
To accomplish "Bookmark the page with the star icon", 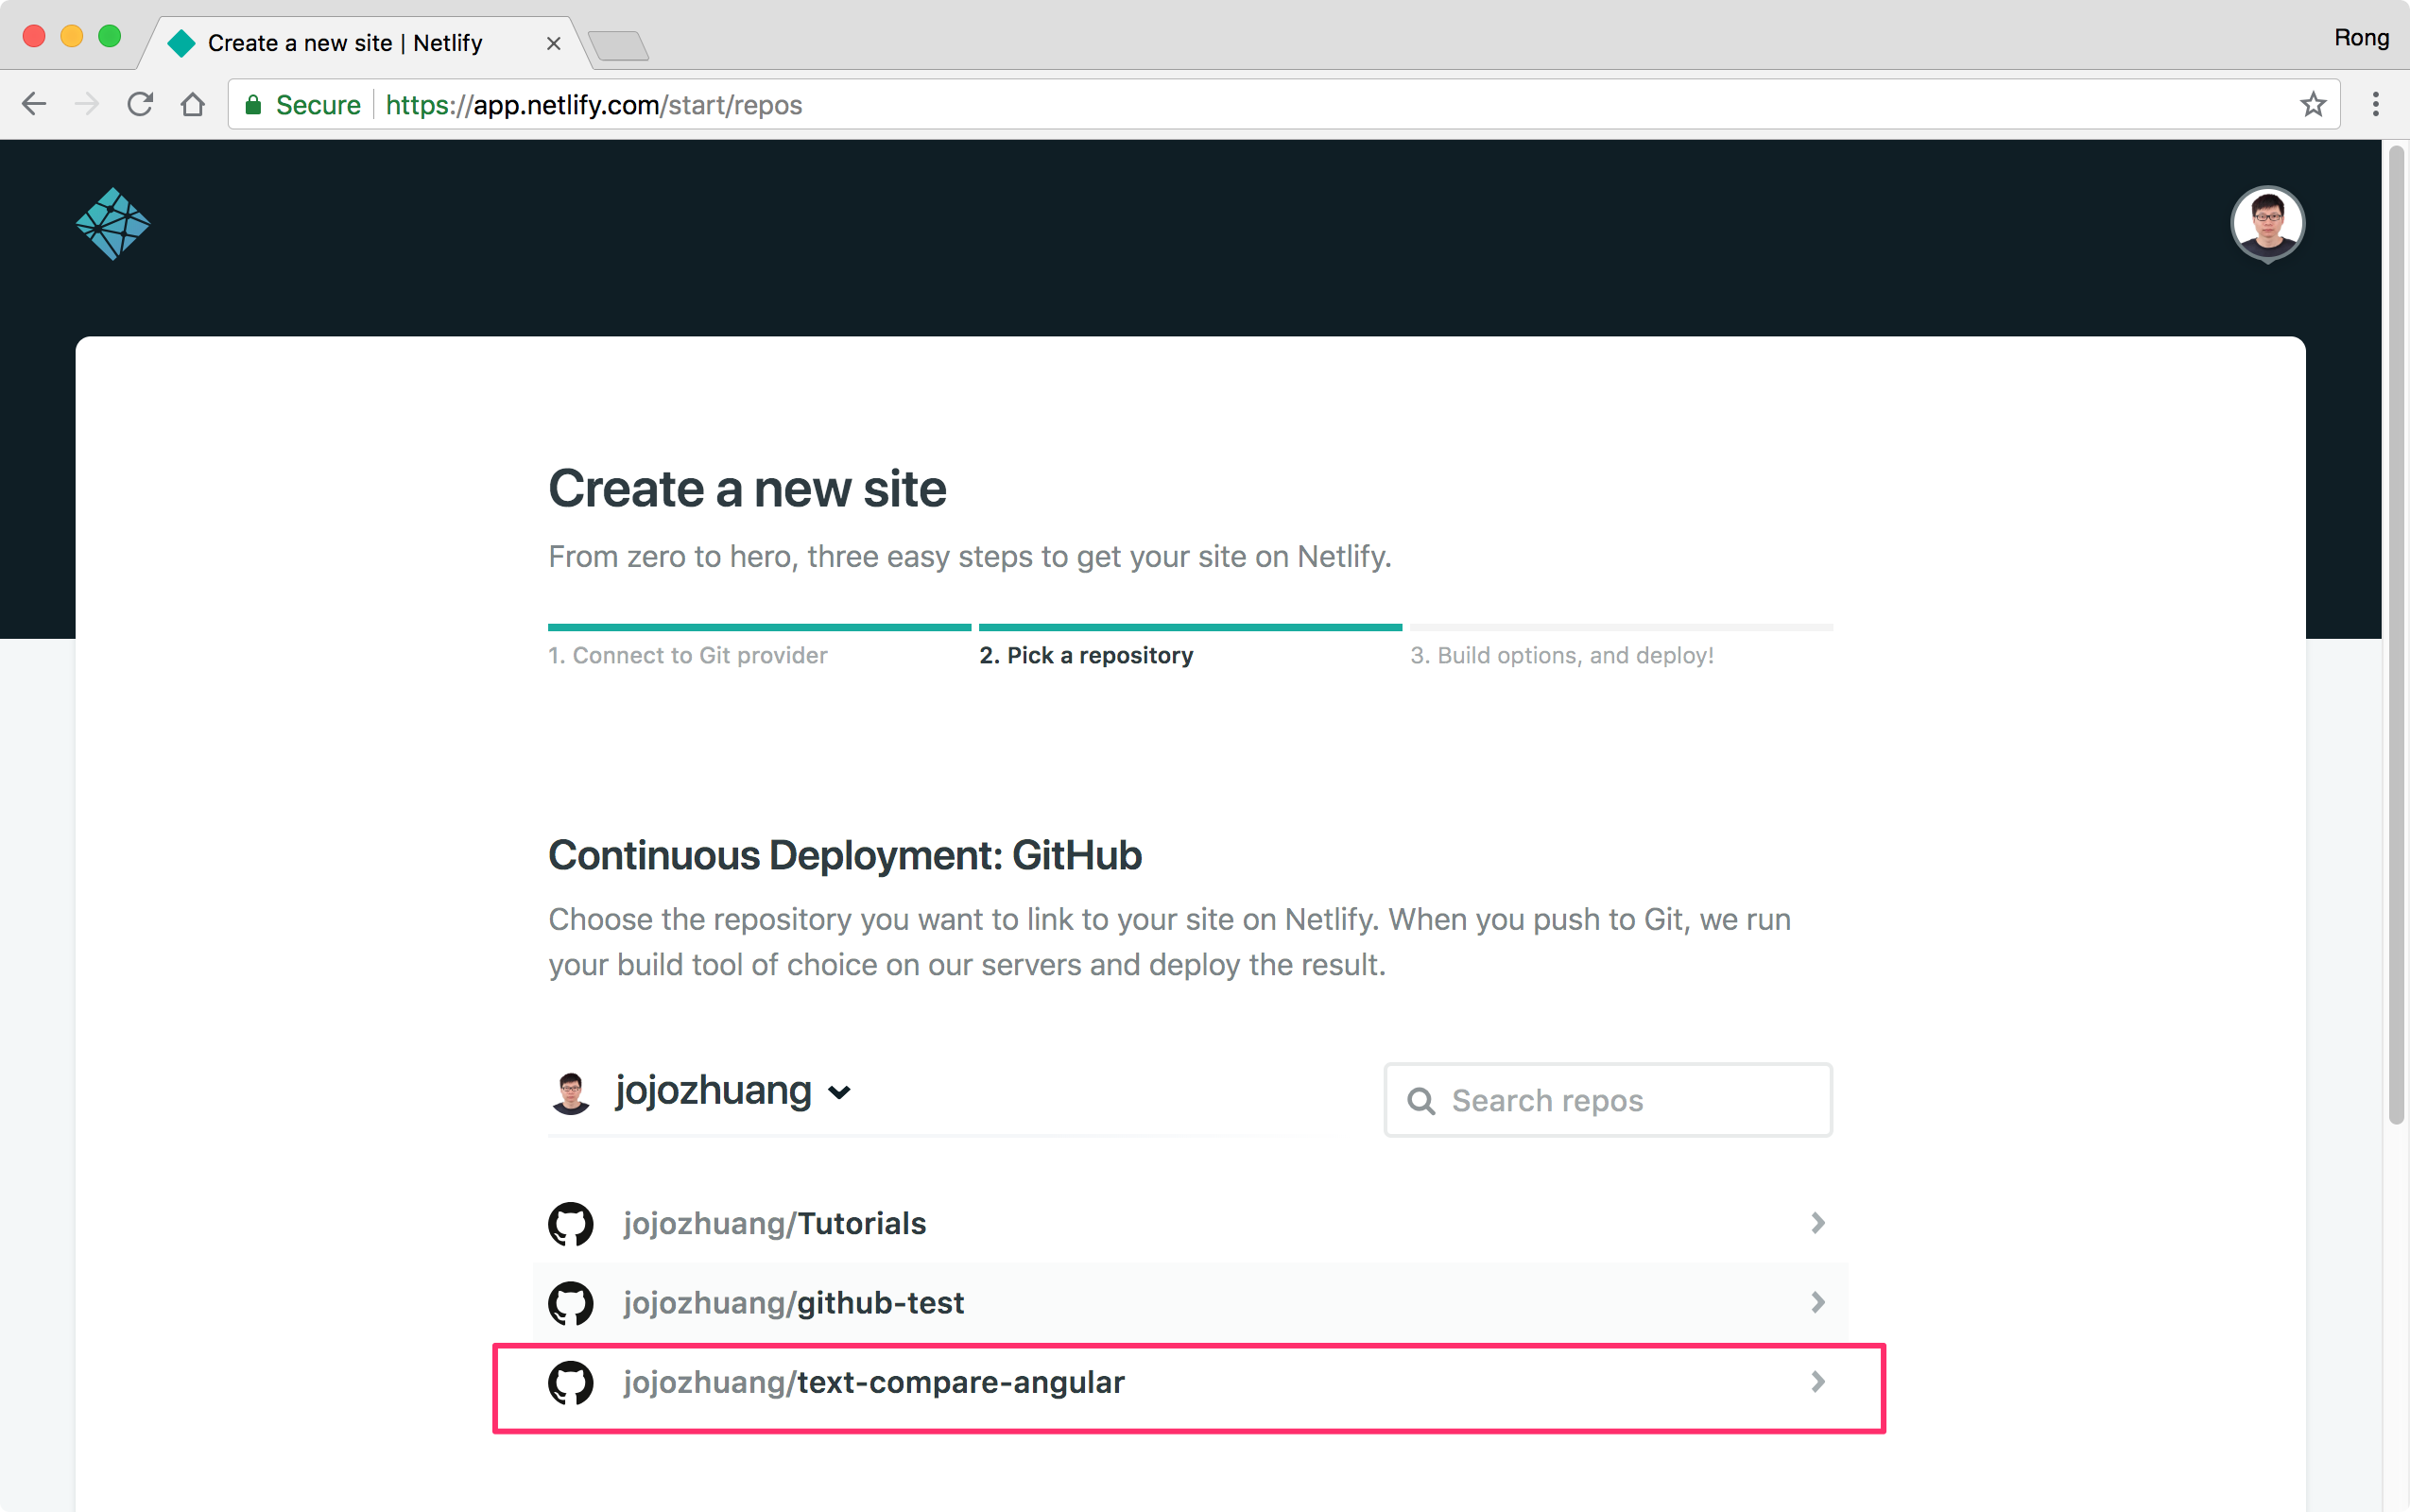I will pos(2312,104).
